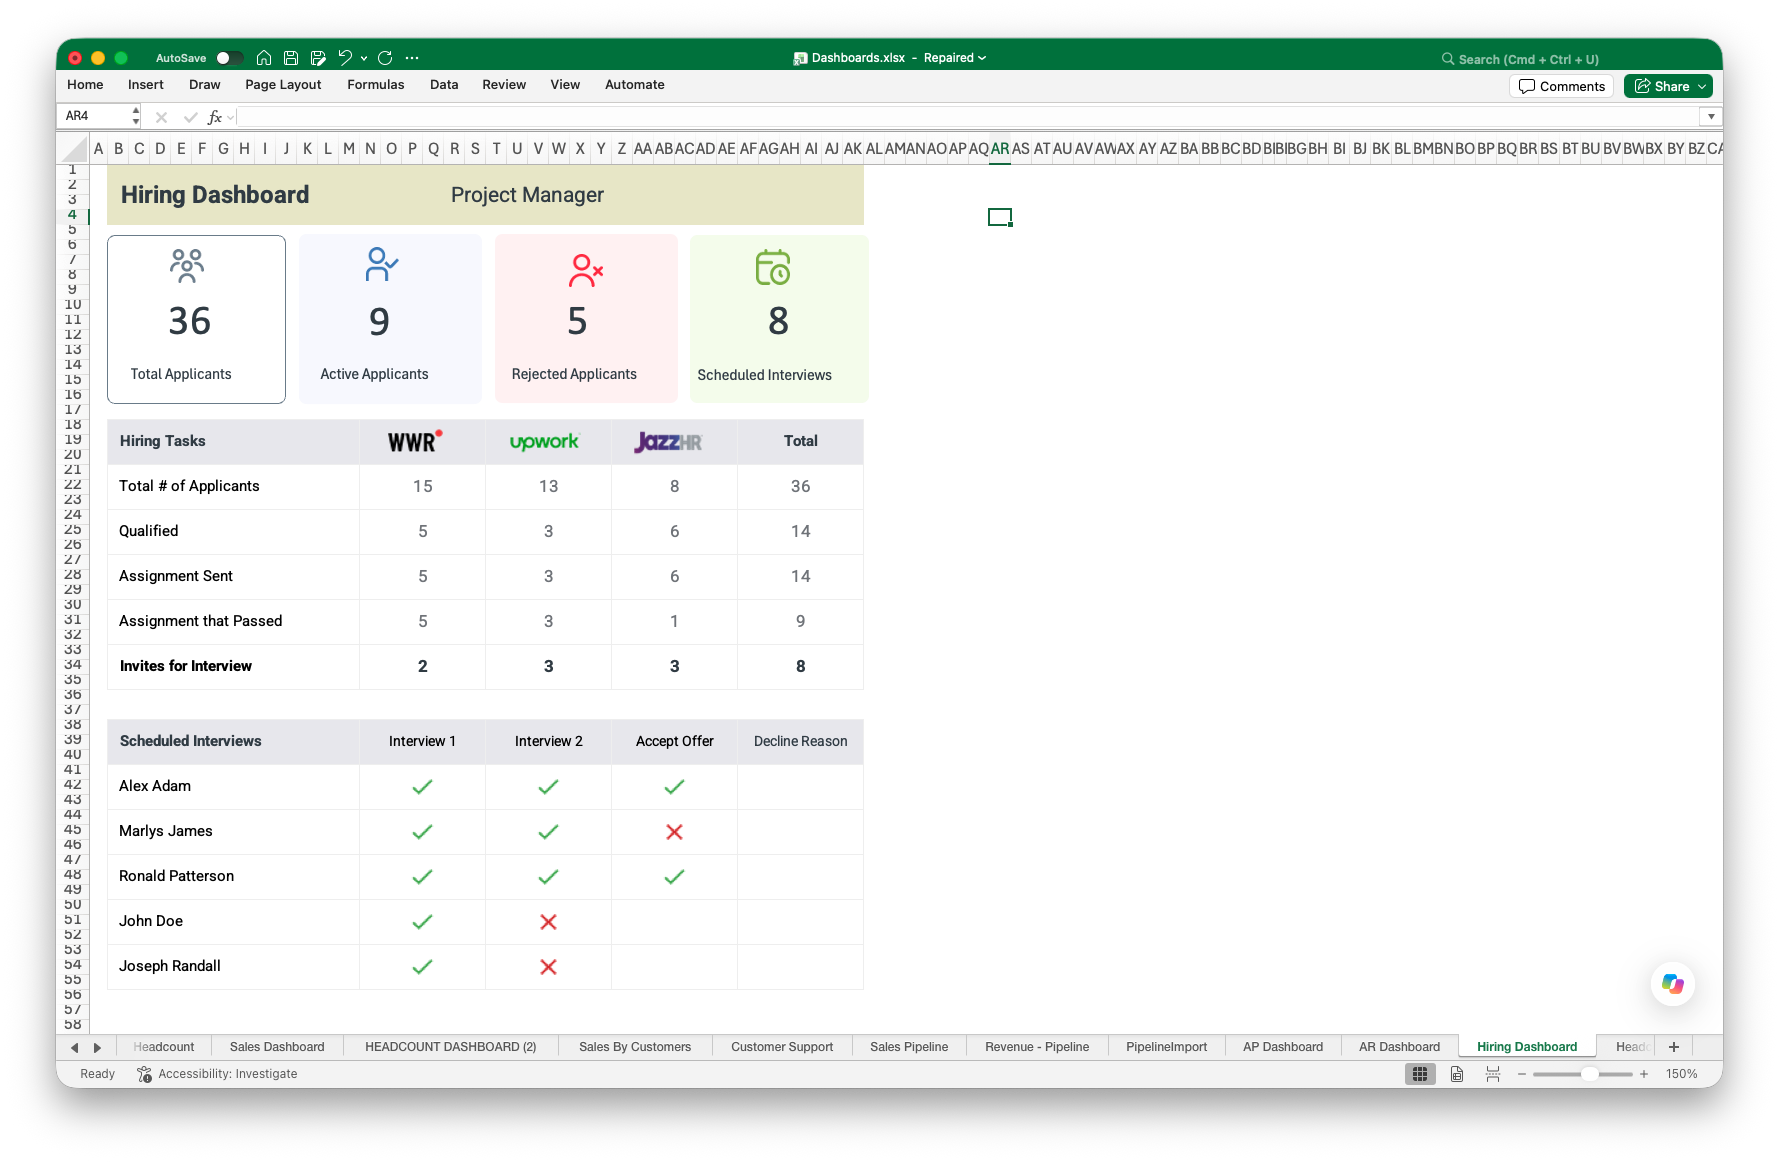Open the Data ribbon tab
Screen dimensions: 1779x1162
444,85
